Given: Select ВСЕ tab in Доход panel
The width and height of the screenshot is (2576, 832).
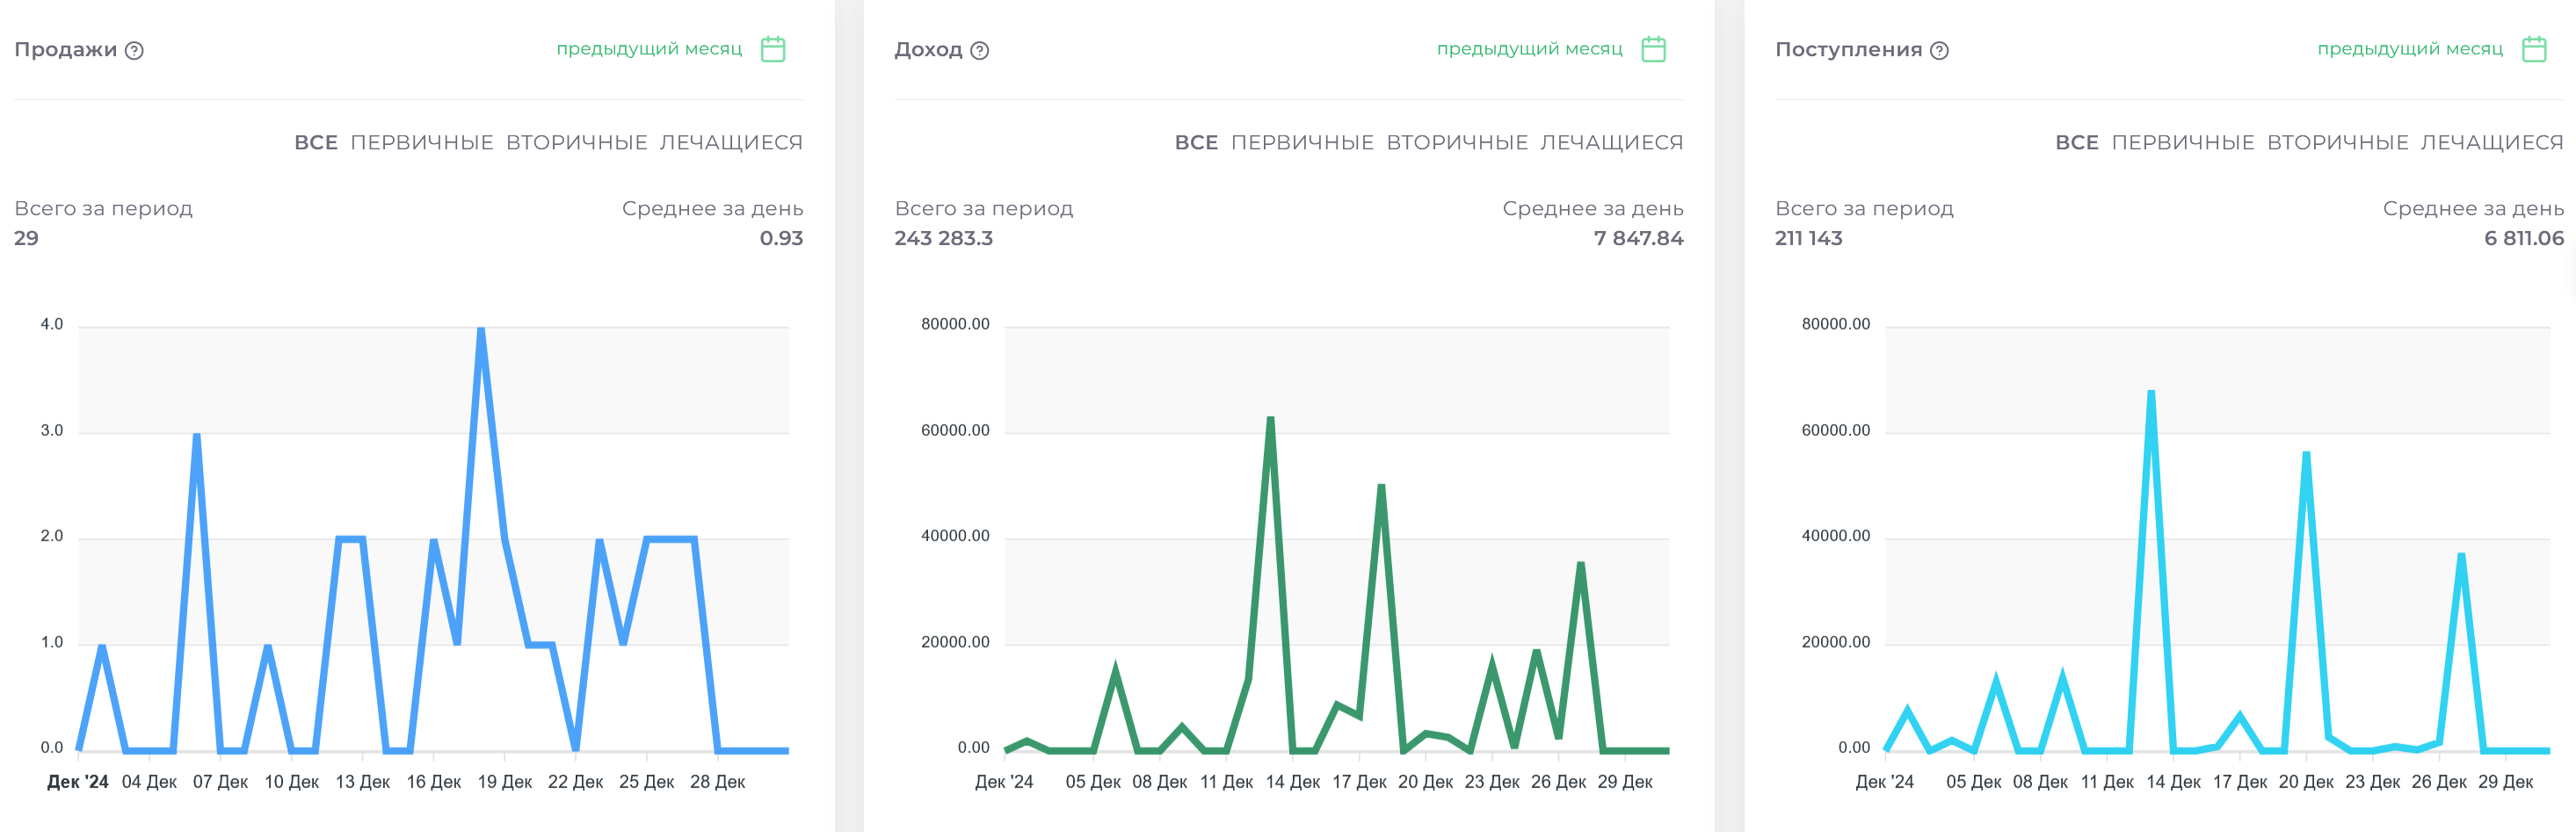Looking at the screenshot, I should point(1196,143).
